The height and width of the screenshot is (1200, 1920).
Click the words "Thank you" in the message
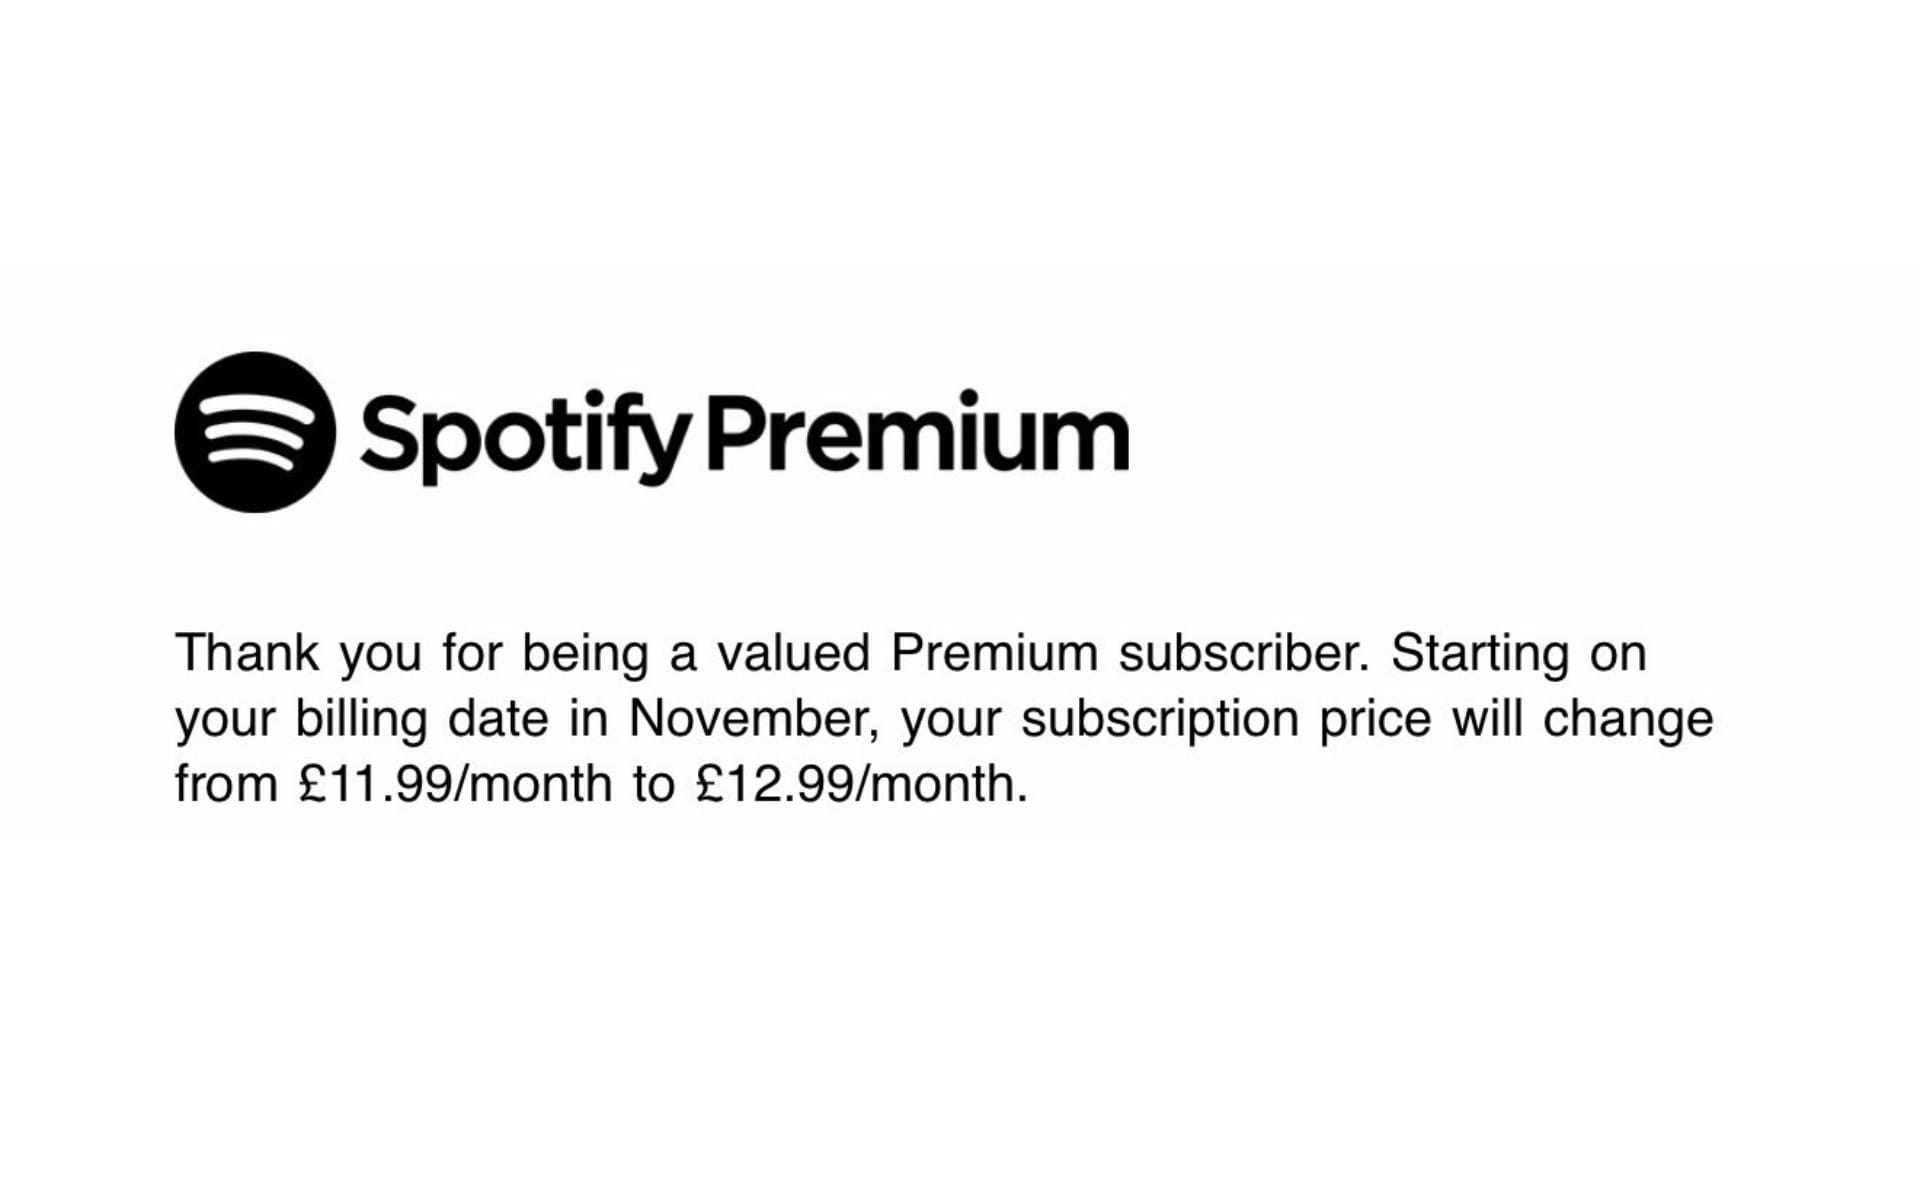[298, 654]
